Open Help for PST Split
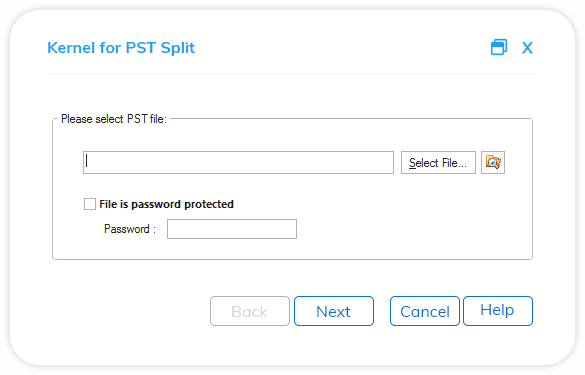The width and height of the screenshot is (585, 375). pos(498,311)
